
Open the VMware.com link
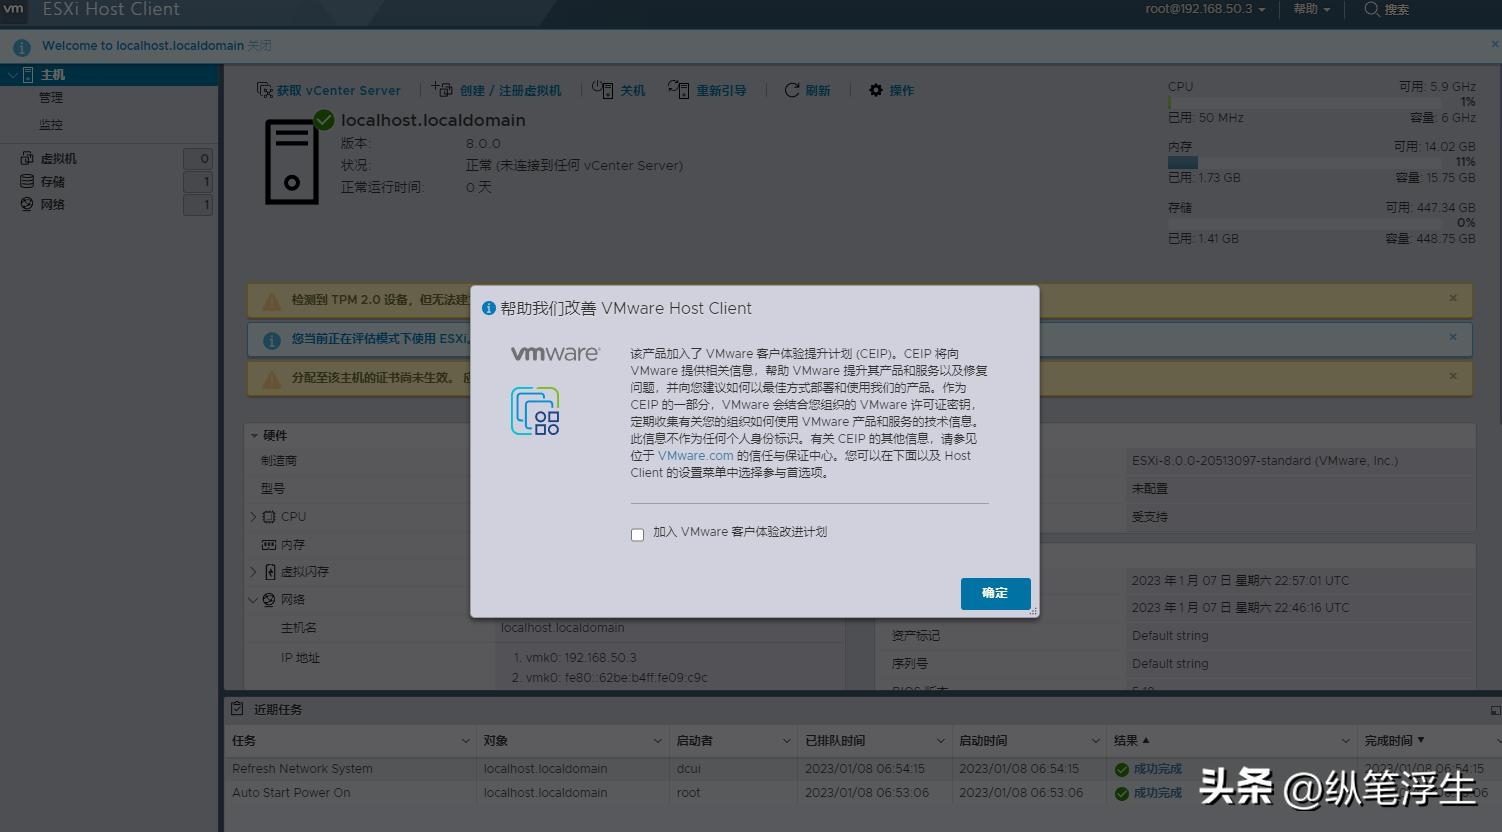click(x=695, y=455)
